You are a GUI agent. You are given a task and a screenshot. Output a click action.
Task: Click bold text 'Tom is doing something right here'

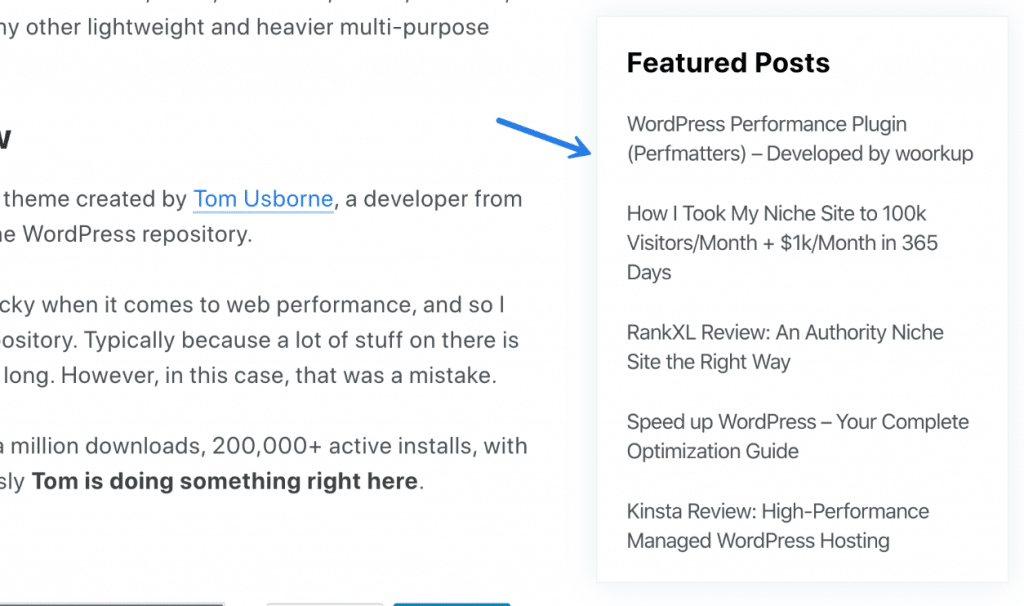click(x=225, y=481)
